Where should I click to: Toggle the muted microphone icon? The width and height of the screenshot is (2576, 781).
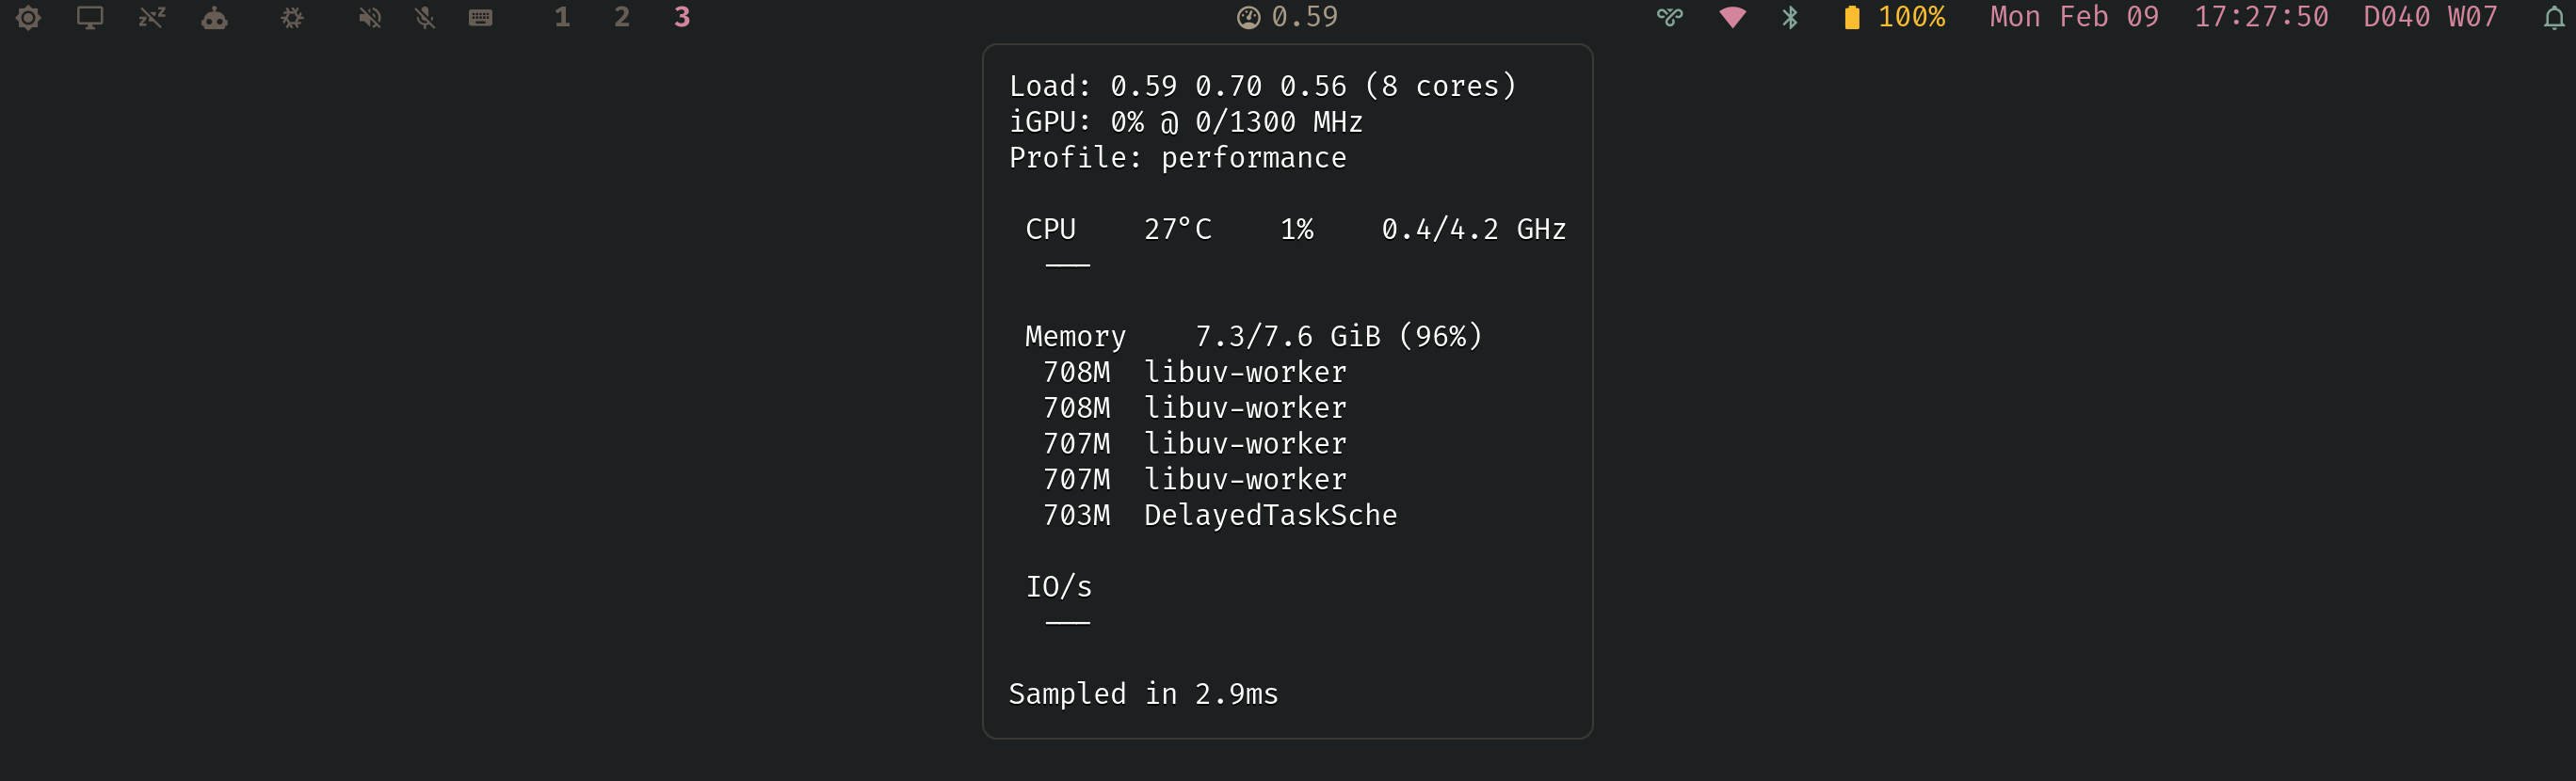point(425,18)
